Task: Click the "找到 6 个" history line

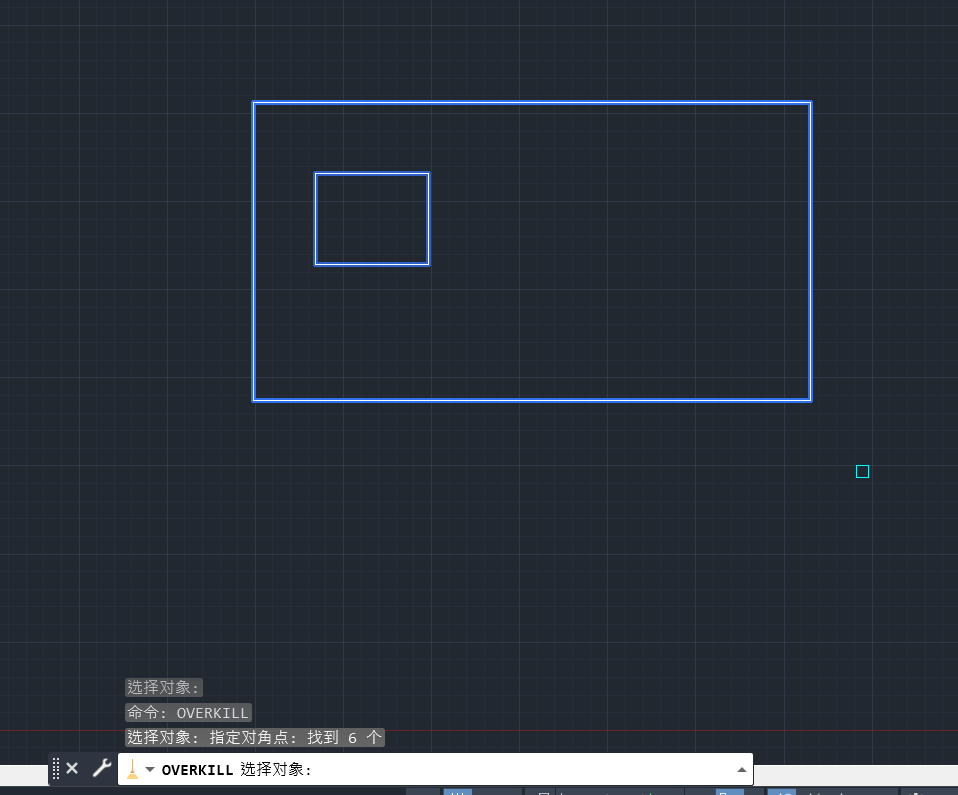Action: pyautogui.click(x=254, y=738)
